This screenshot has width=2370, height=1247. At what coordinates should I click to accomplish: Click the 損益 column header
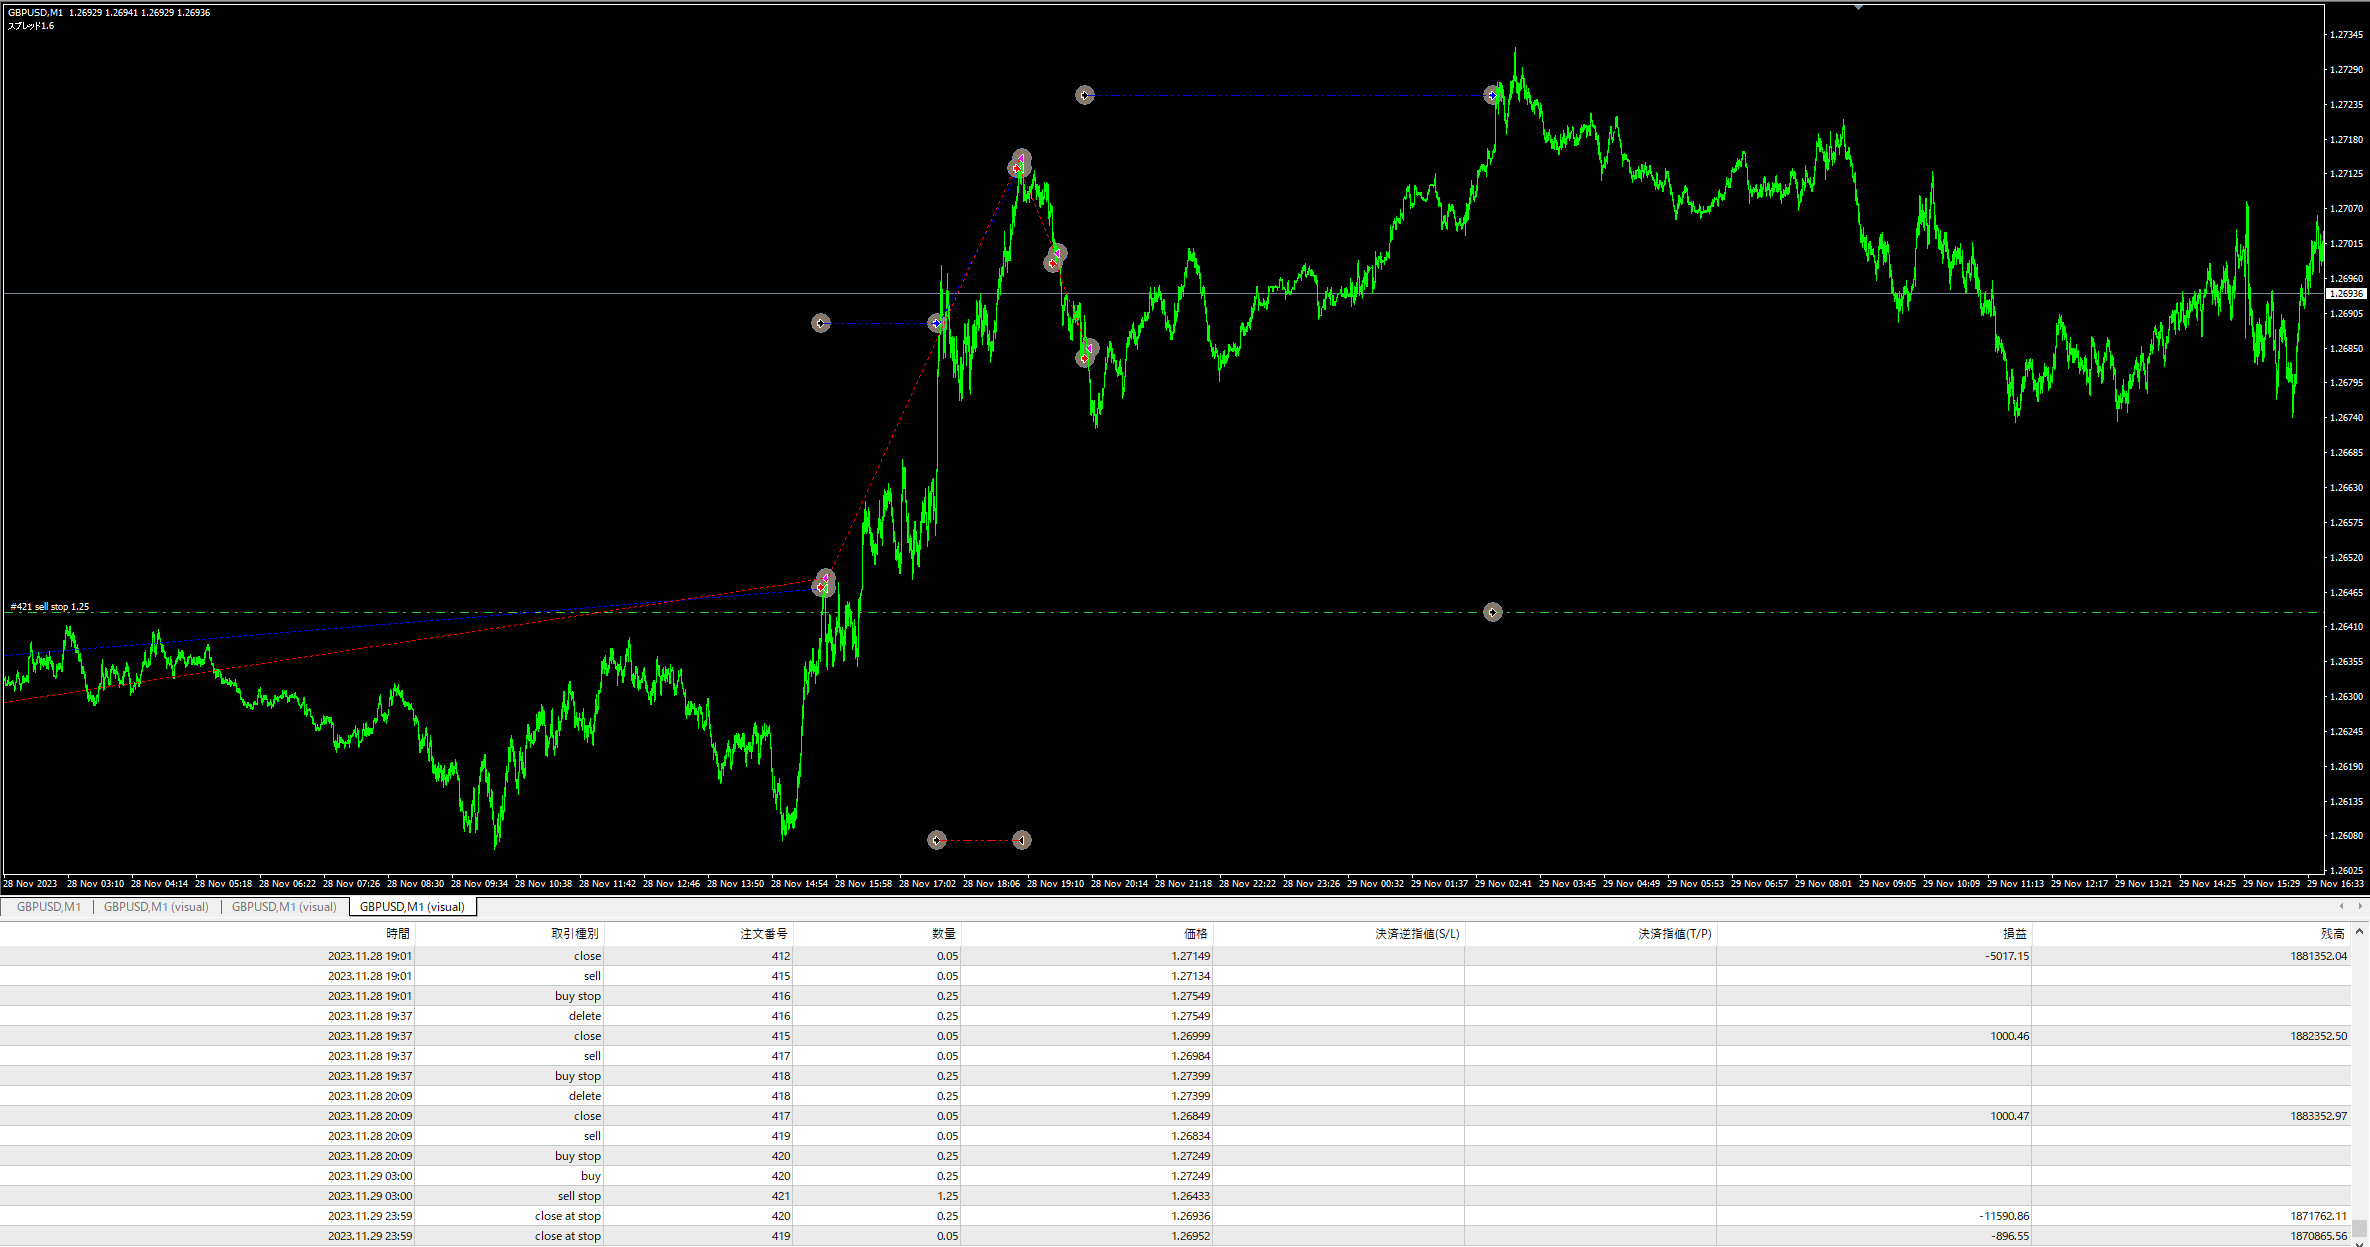[2014, 934]
